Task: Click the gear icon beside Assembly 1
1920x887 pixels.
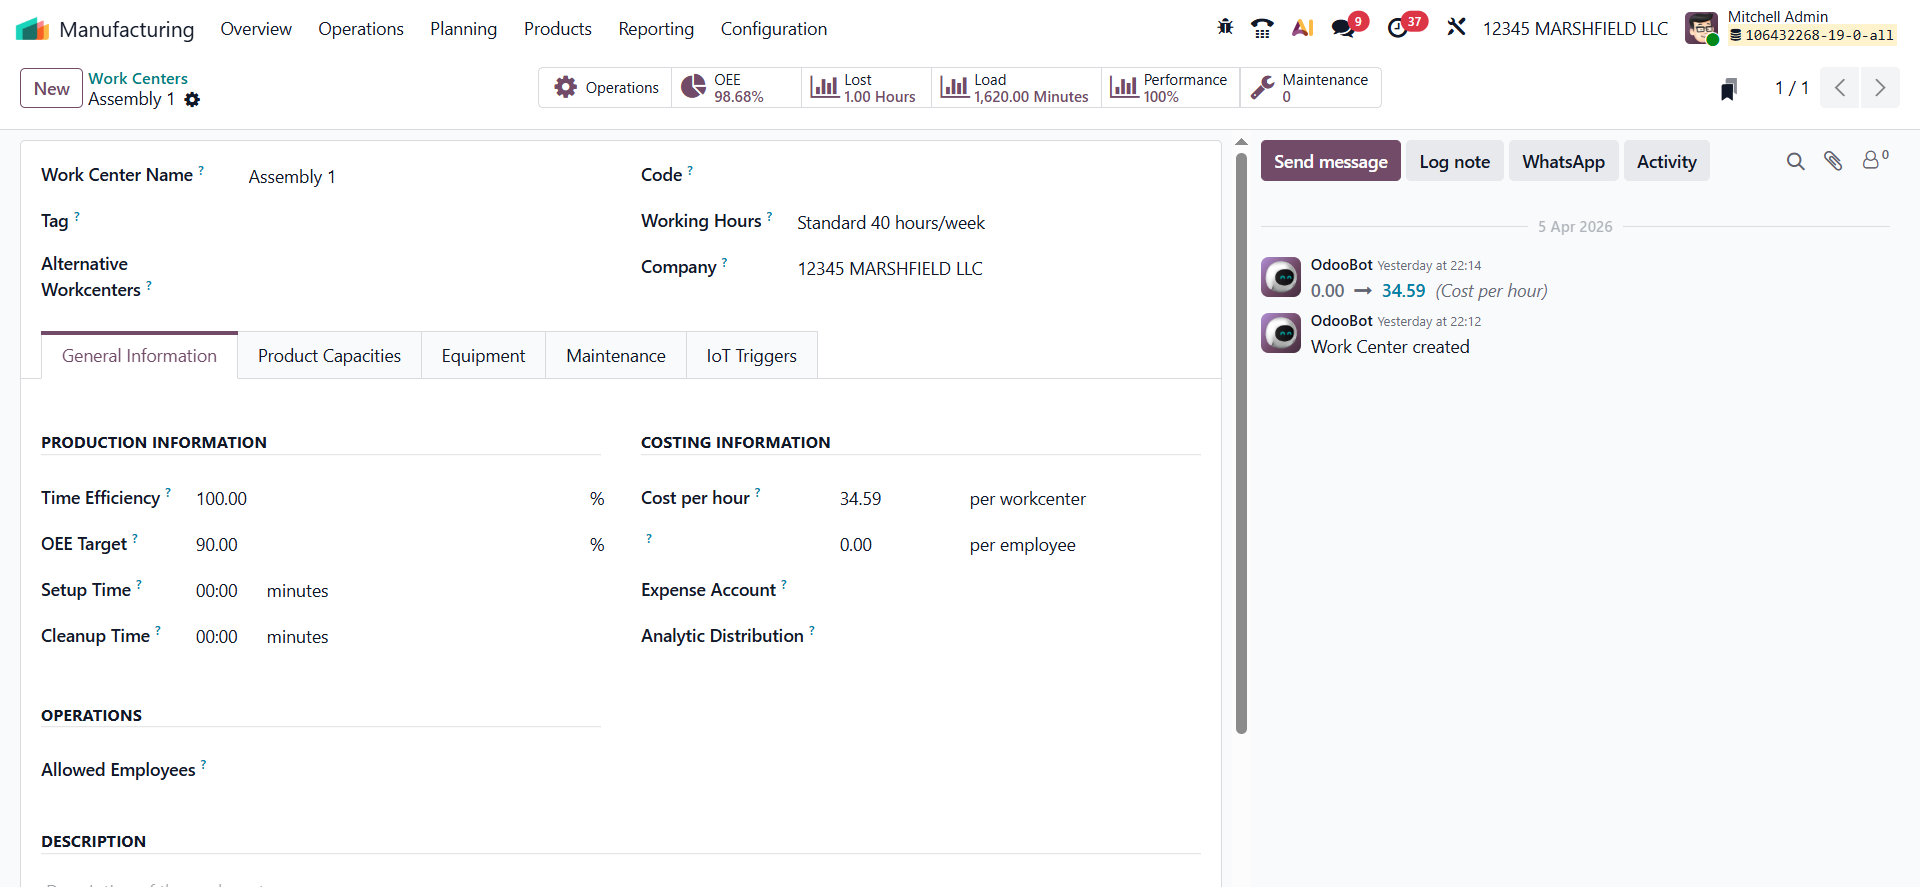Action: click(x=192, y=100)
